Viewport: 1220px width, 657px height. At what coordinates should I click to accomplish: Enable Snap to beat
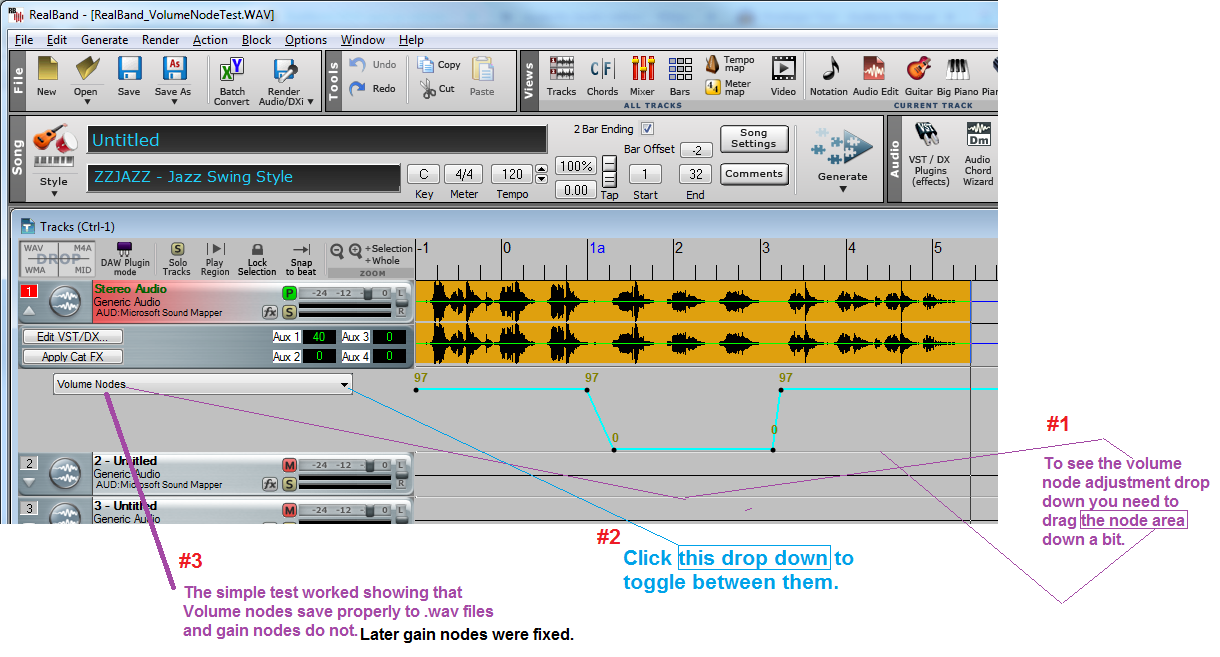(301, 258)
